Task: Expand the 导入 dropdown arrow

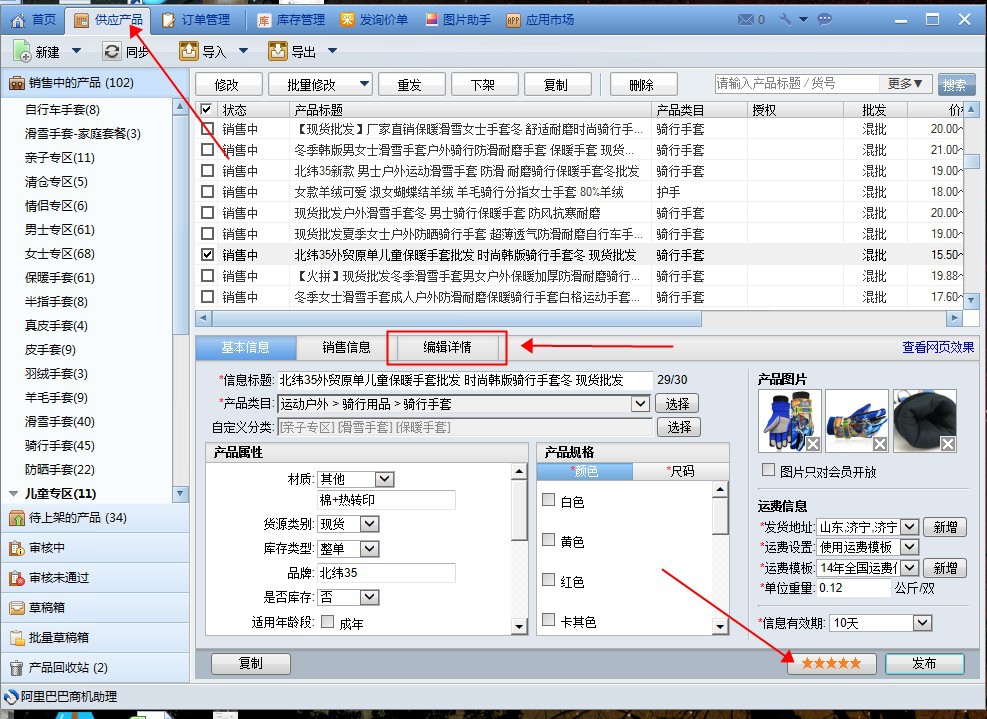Action: pos(244,50)
